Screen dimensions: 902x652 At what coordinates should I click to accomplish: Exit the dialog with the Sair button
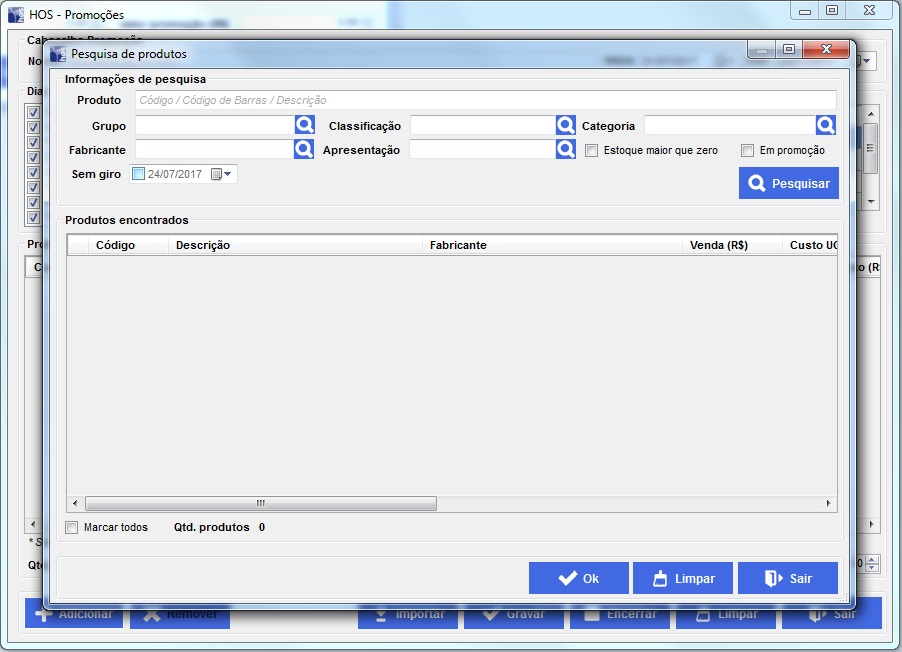pos(787,578)
